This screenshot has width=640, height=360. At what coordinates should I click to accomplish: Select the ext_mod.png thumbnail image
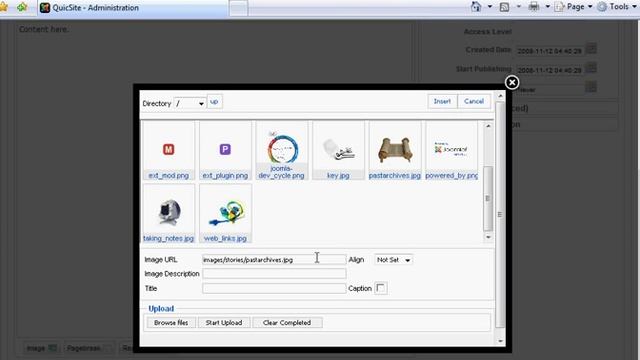[x=169, y=149]
